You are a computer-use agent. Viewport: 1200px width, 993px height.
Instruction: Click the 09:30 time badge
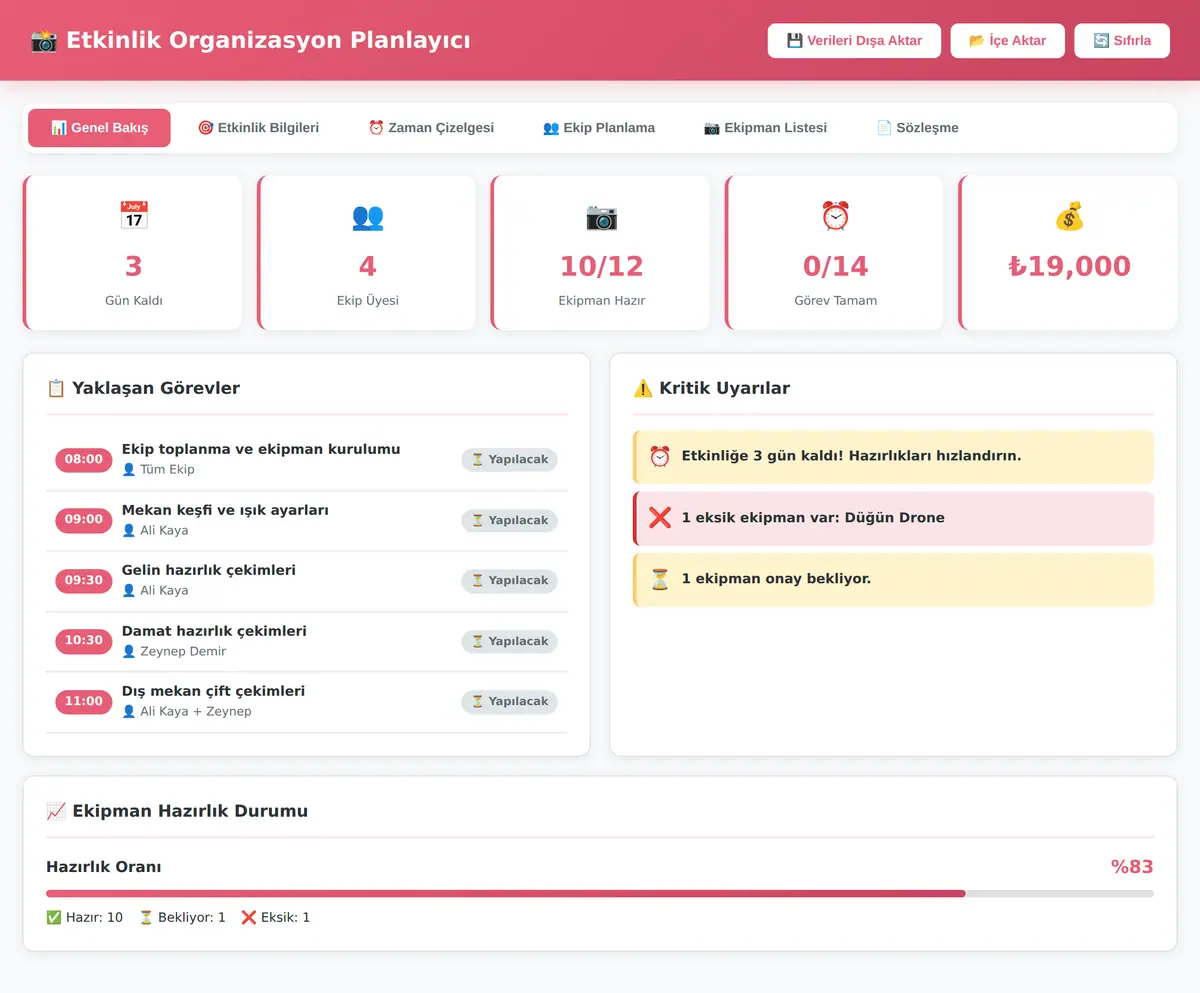(84, 580)
